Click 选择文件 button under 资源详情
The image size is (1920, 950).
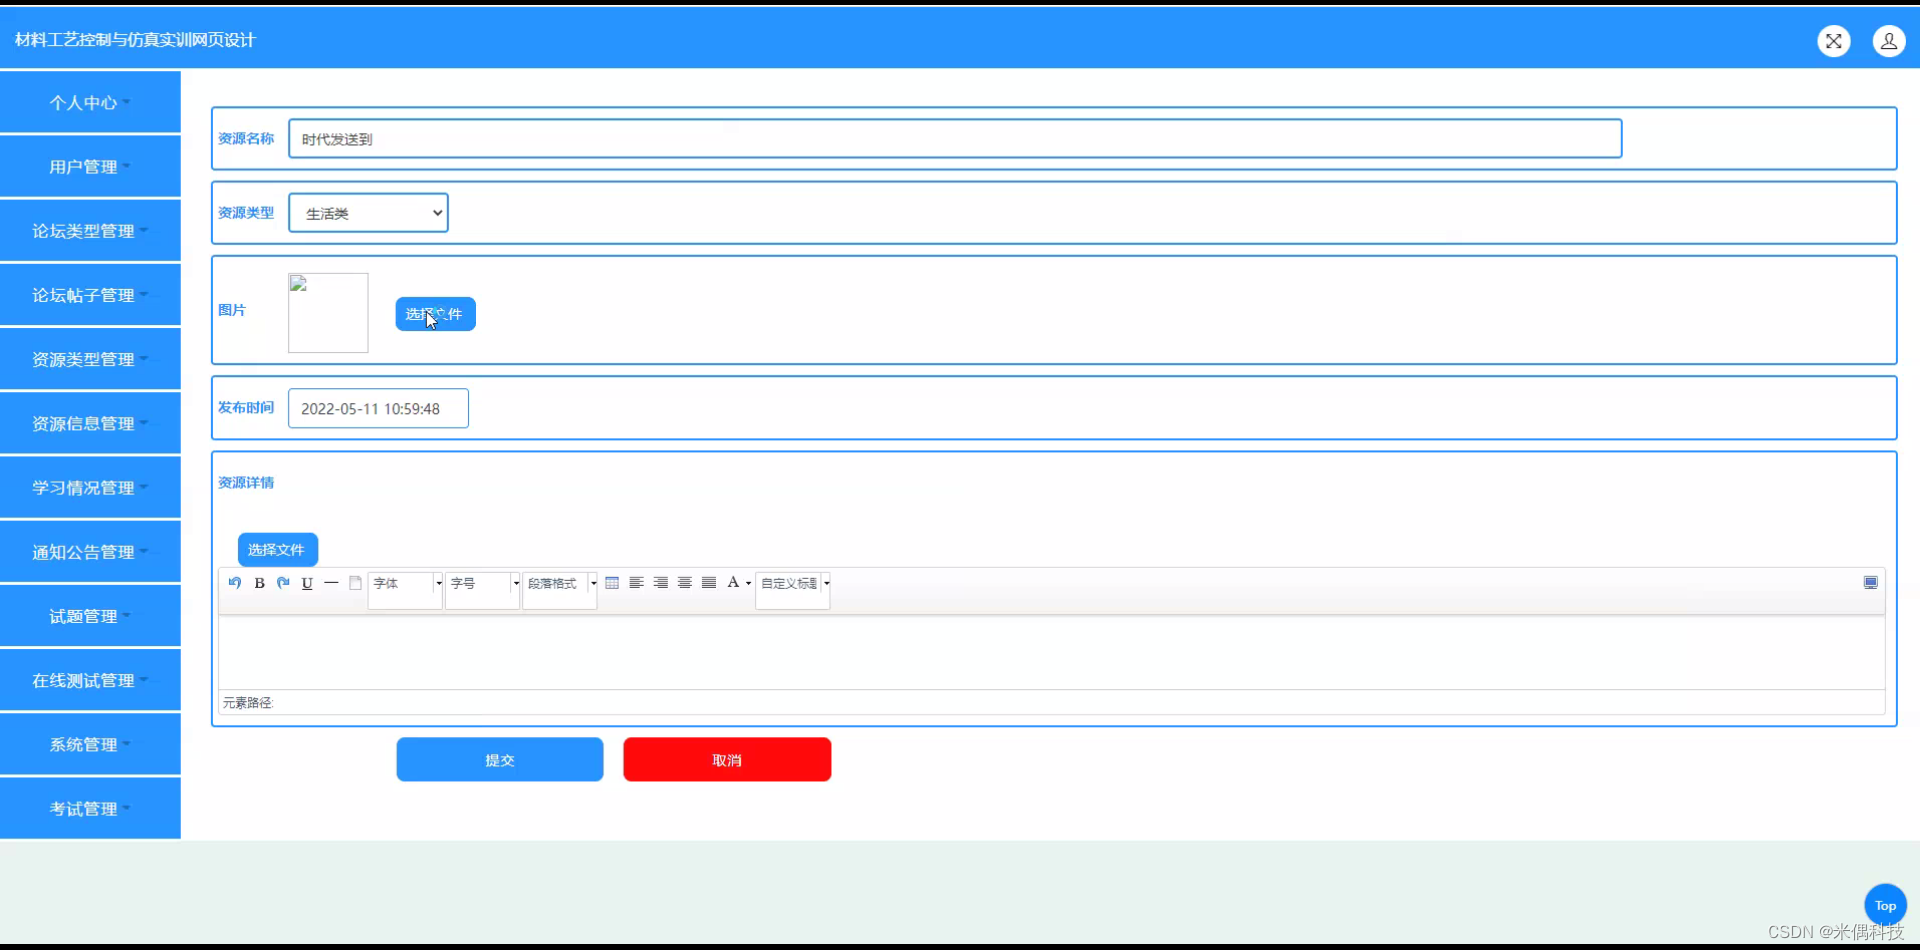coord(277,550)
